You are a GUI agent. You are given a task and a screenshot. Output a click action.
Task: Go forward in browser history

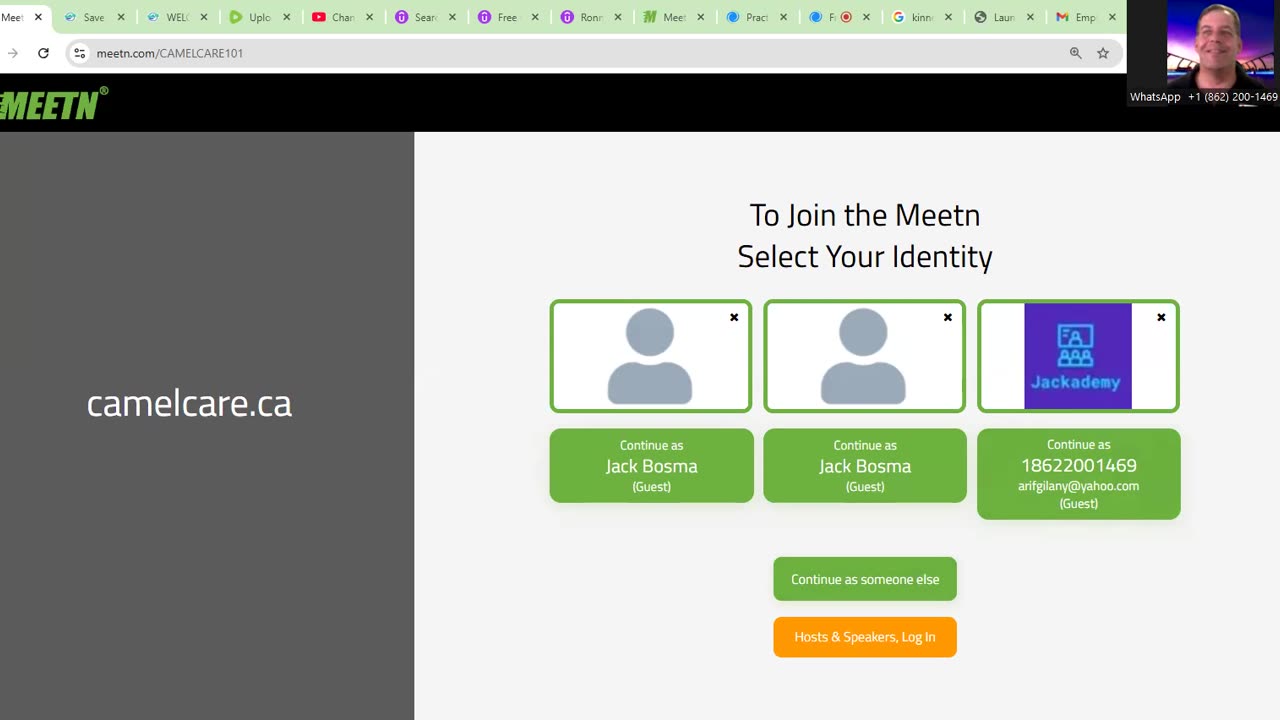click(x=12, y=53)
